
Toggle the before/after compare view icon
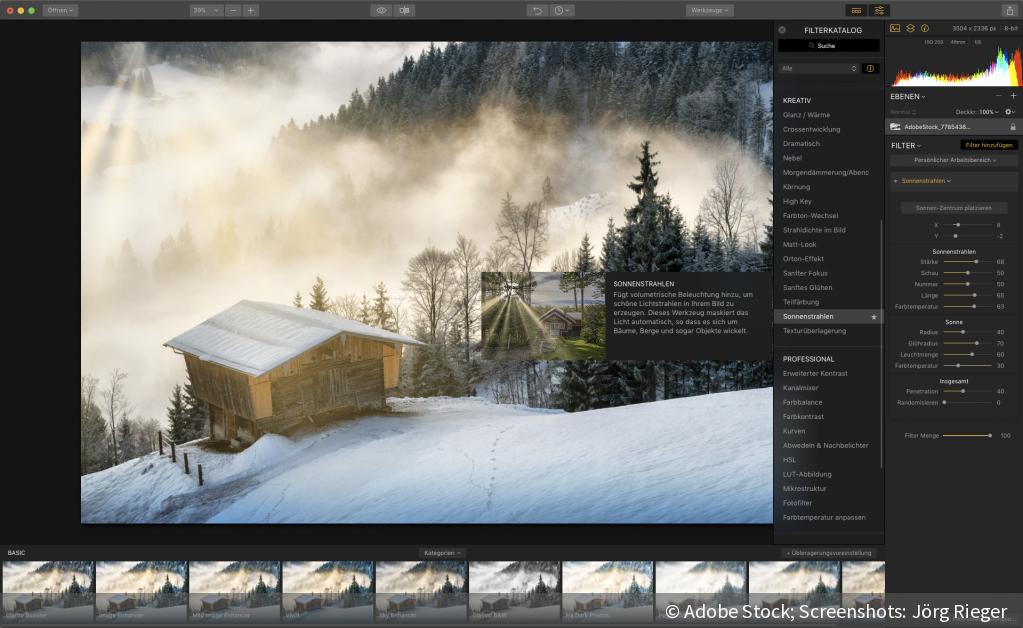[x=405, y=10]
